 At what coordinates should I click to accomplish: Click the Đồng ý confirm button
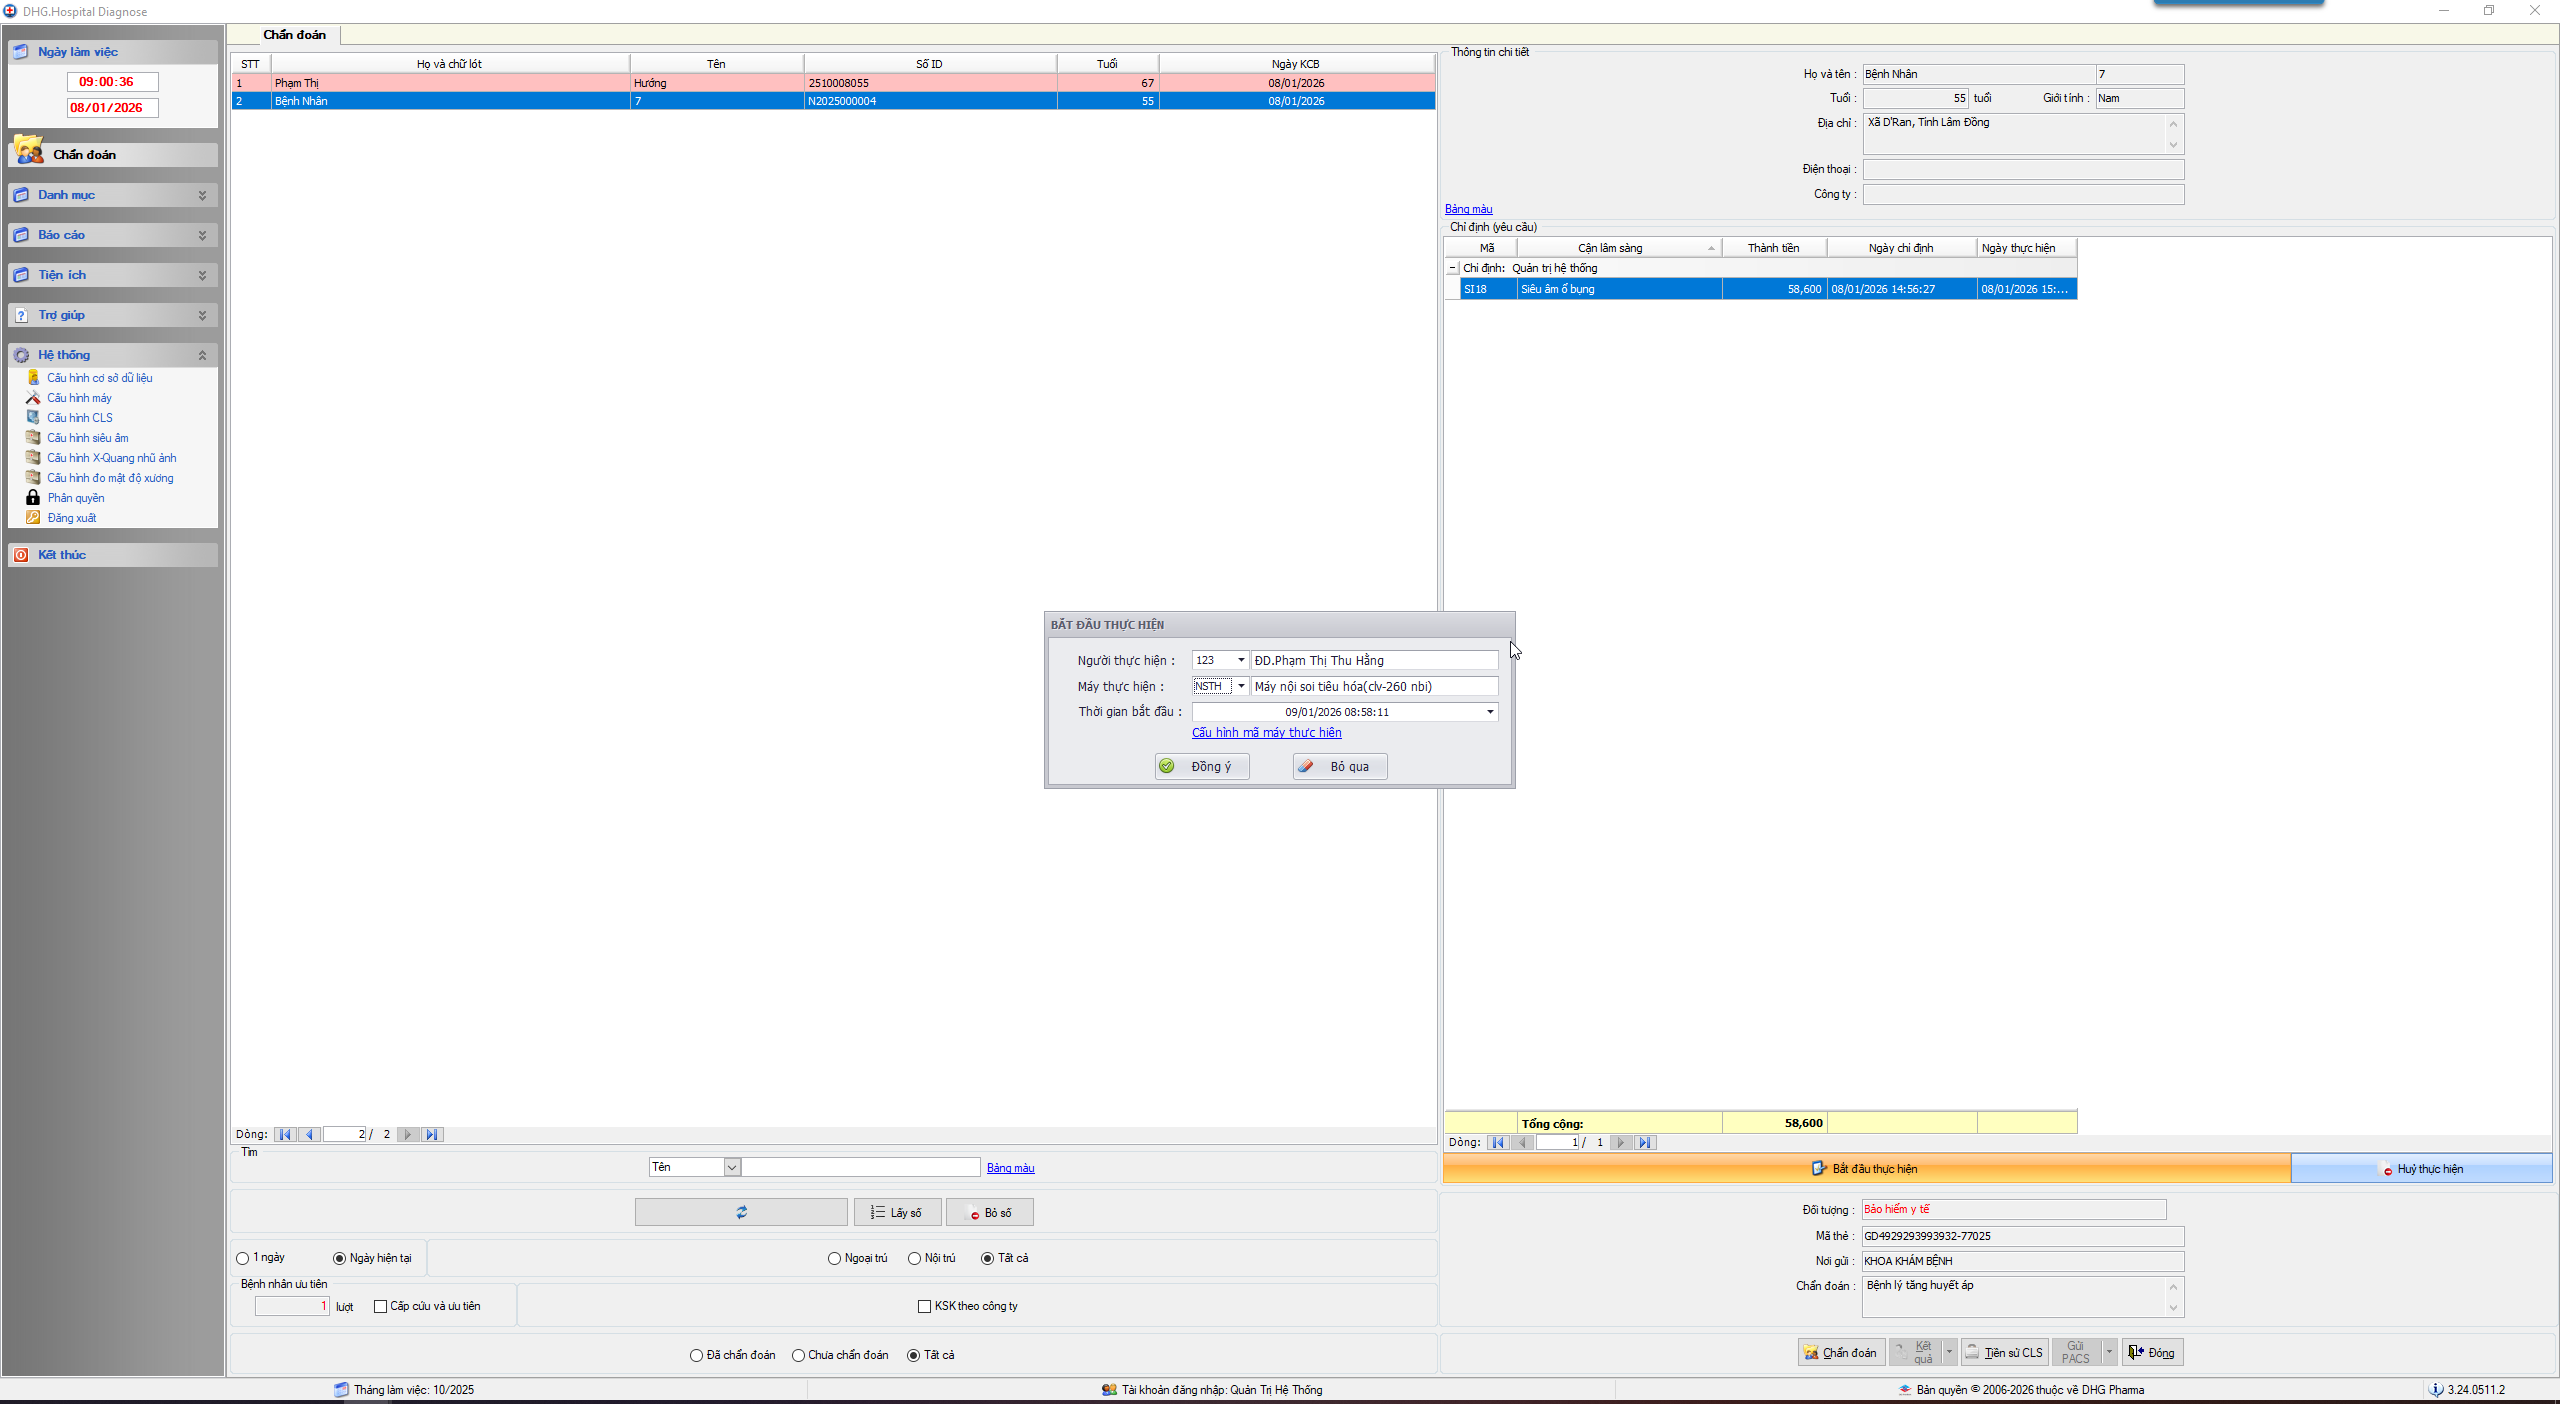coord(1202,766)
